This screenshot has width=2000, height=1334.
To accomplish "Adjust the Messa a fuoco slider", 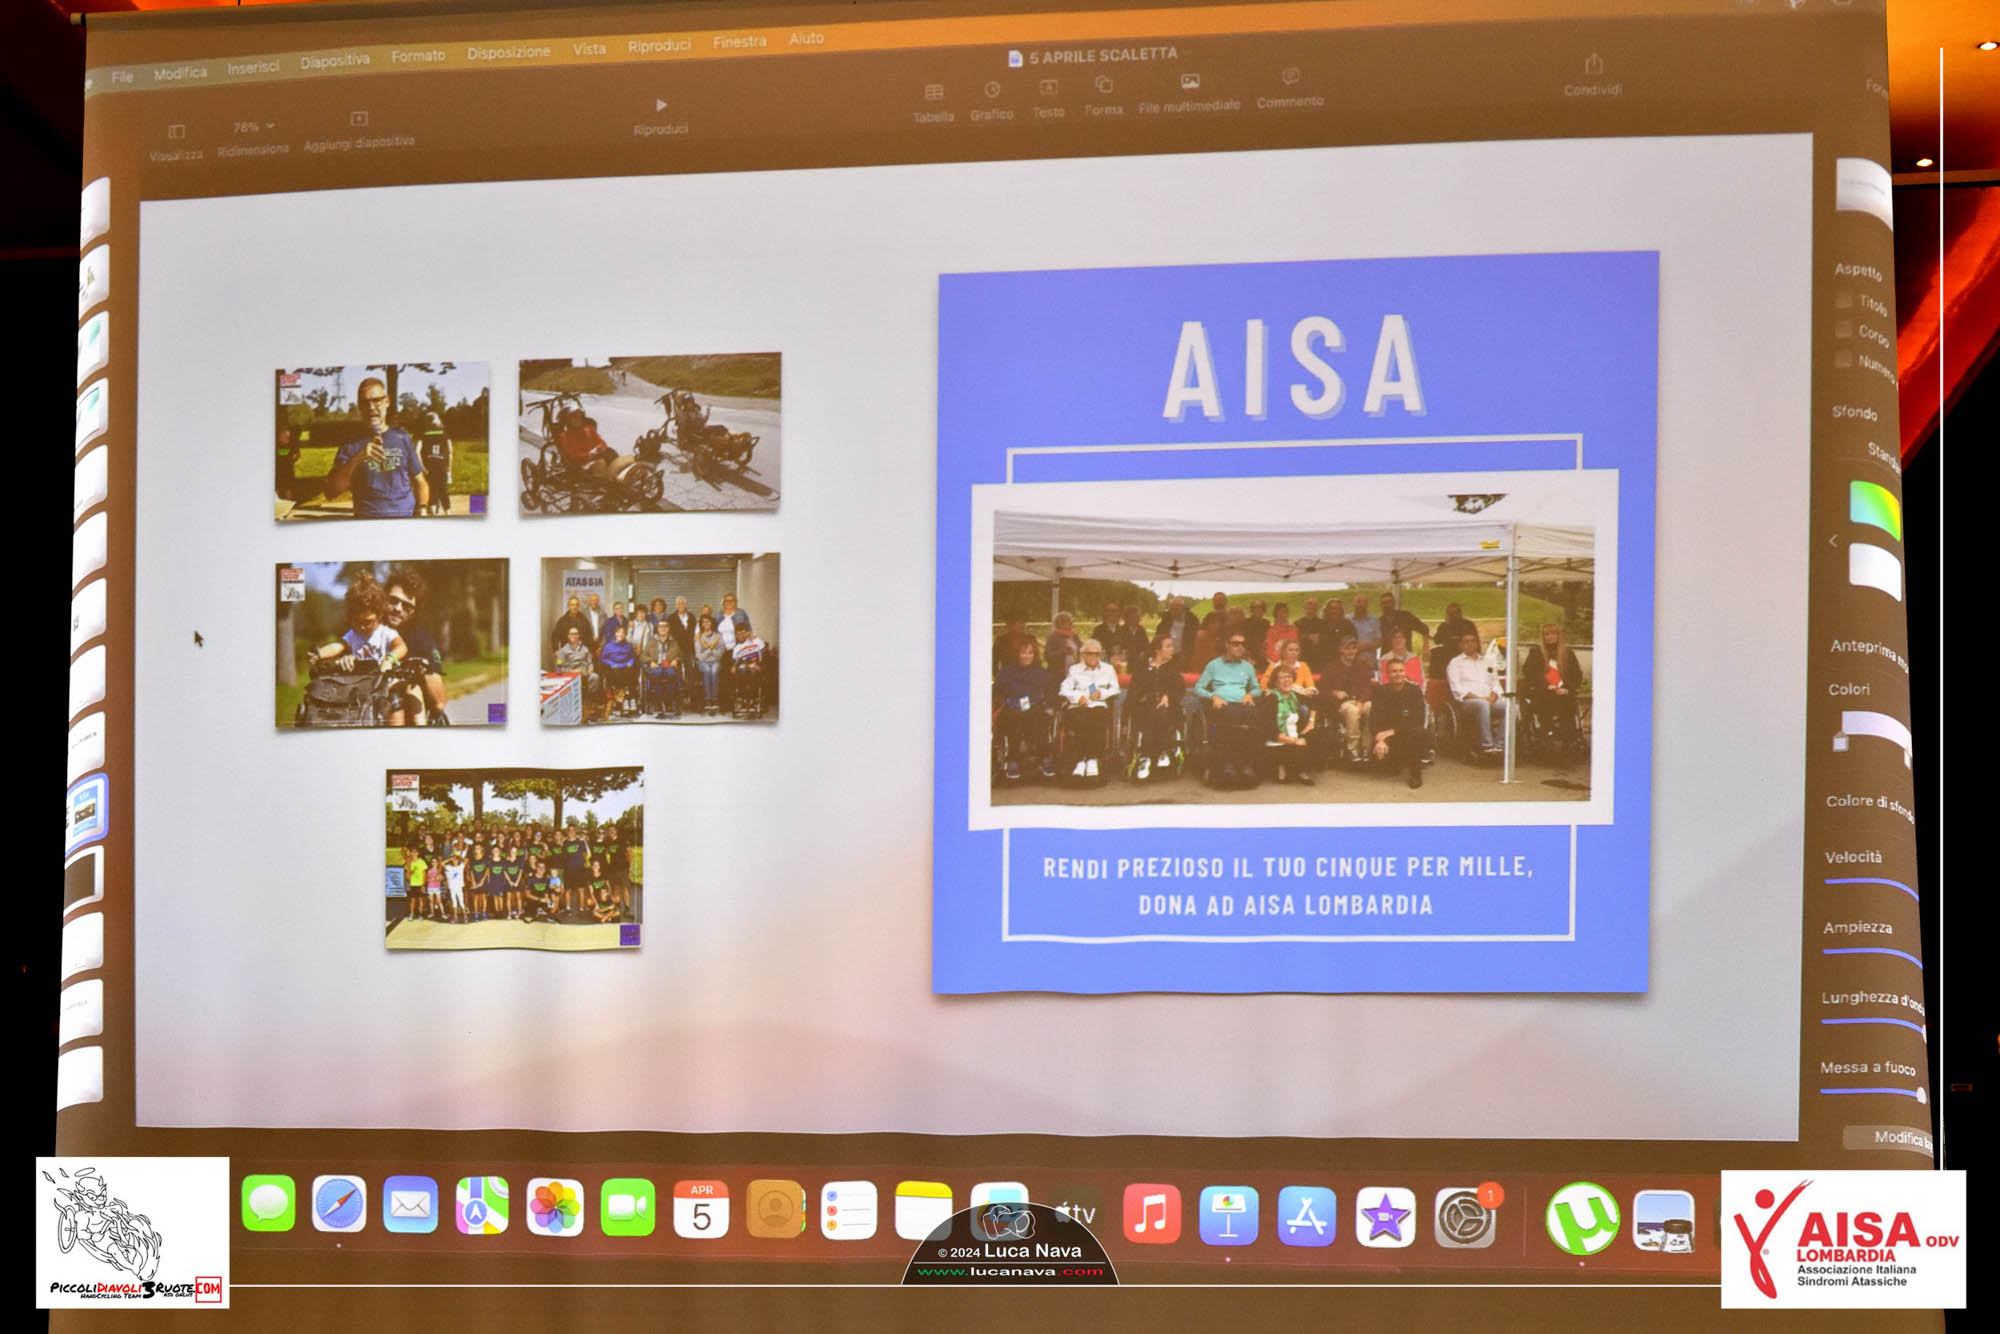I will click(1872, 1093).
